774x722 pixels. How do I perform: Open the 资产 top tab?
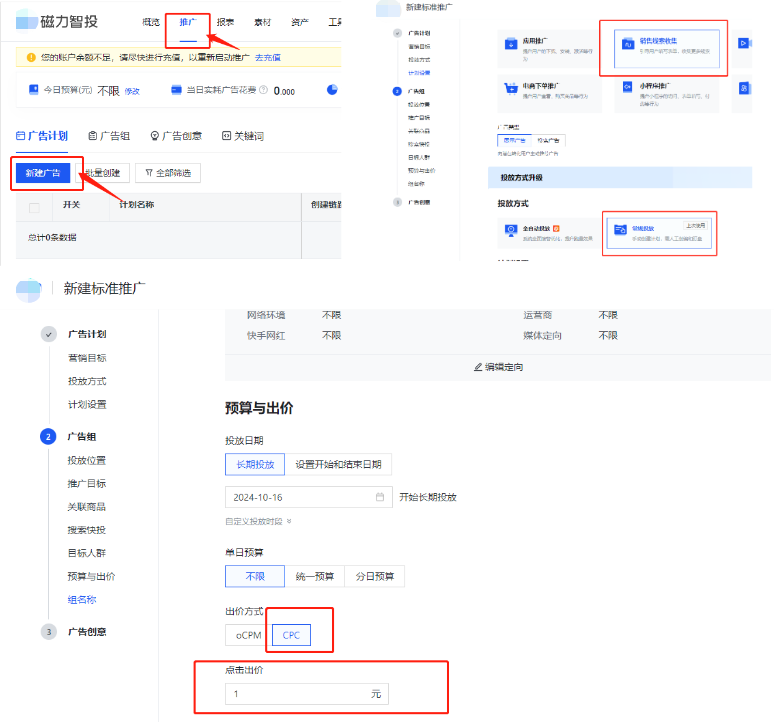[300, 22]
